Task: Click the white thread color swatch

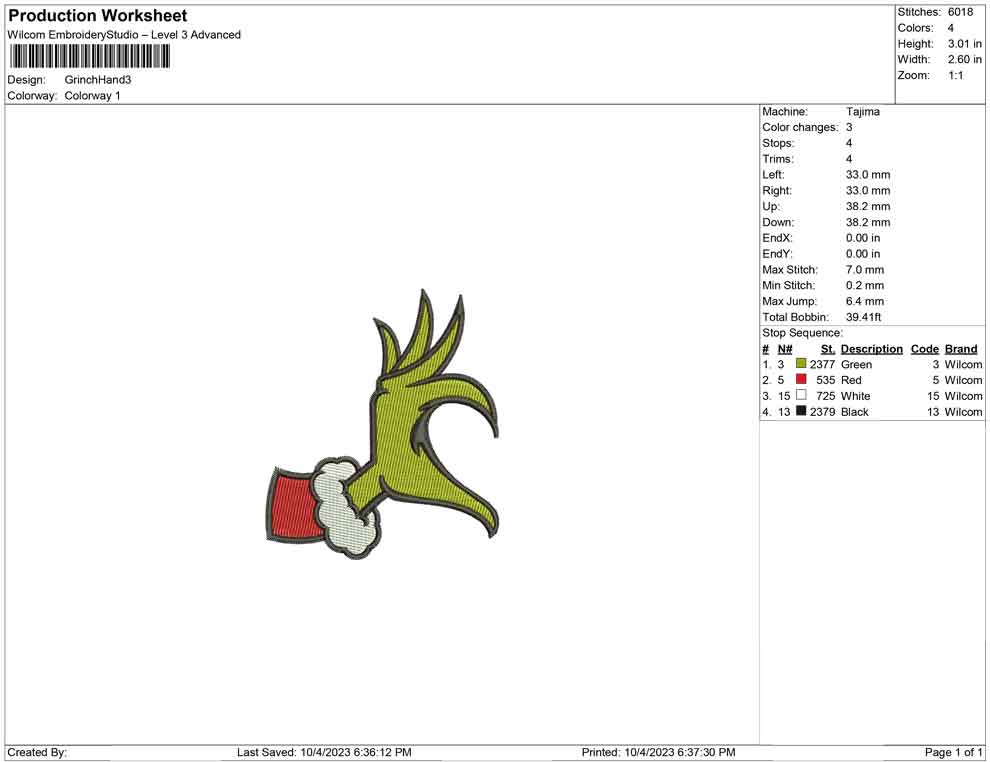Action: [x=801, y=395]
